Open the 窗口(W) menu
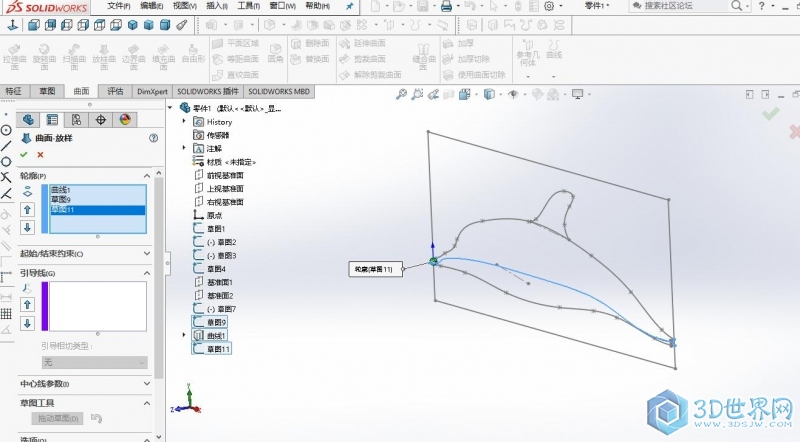Screen dimensions: 800x442 282,6
